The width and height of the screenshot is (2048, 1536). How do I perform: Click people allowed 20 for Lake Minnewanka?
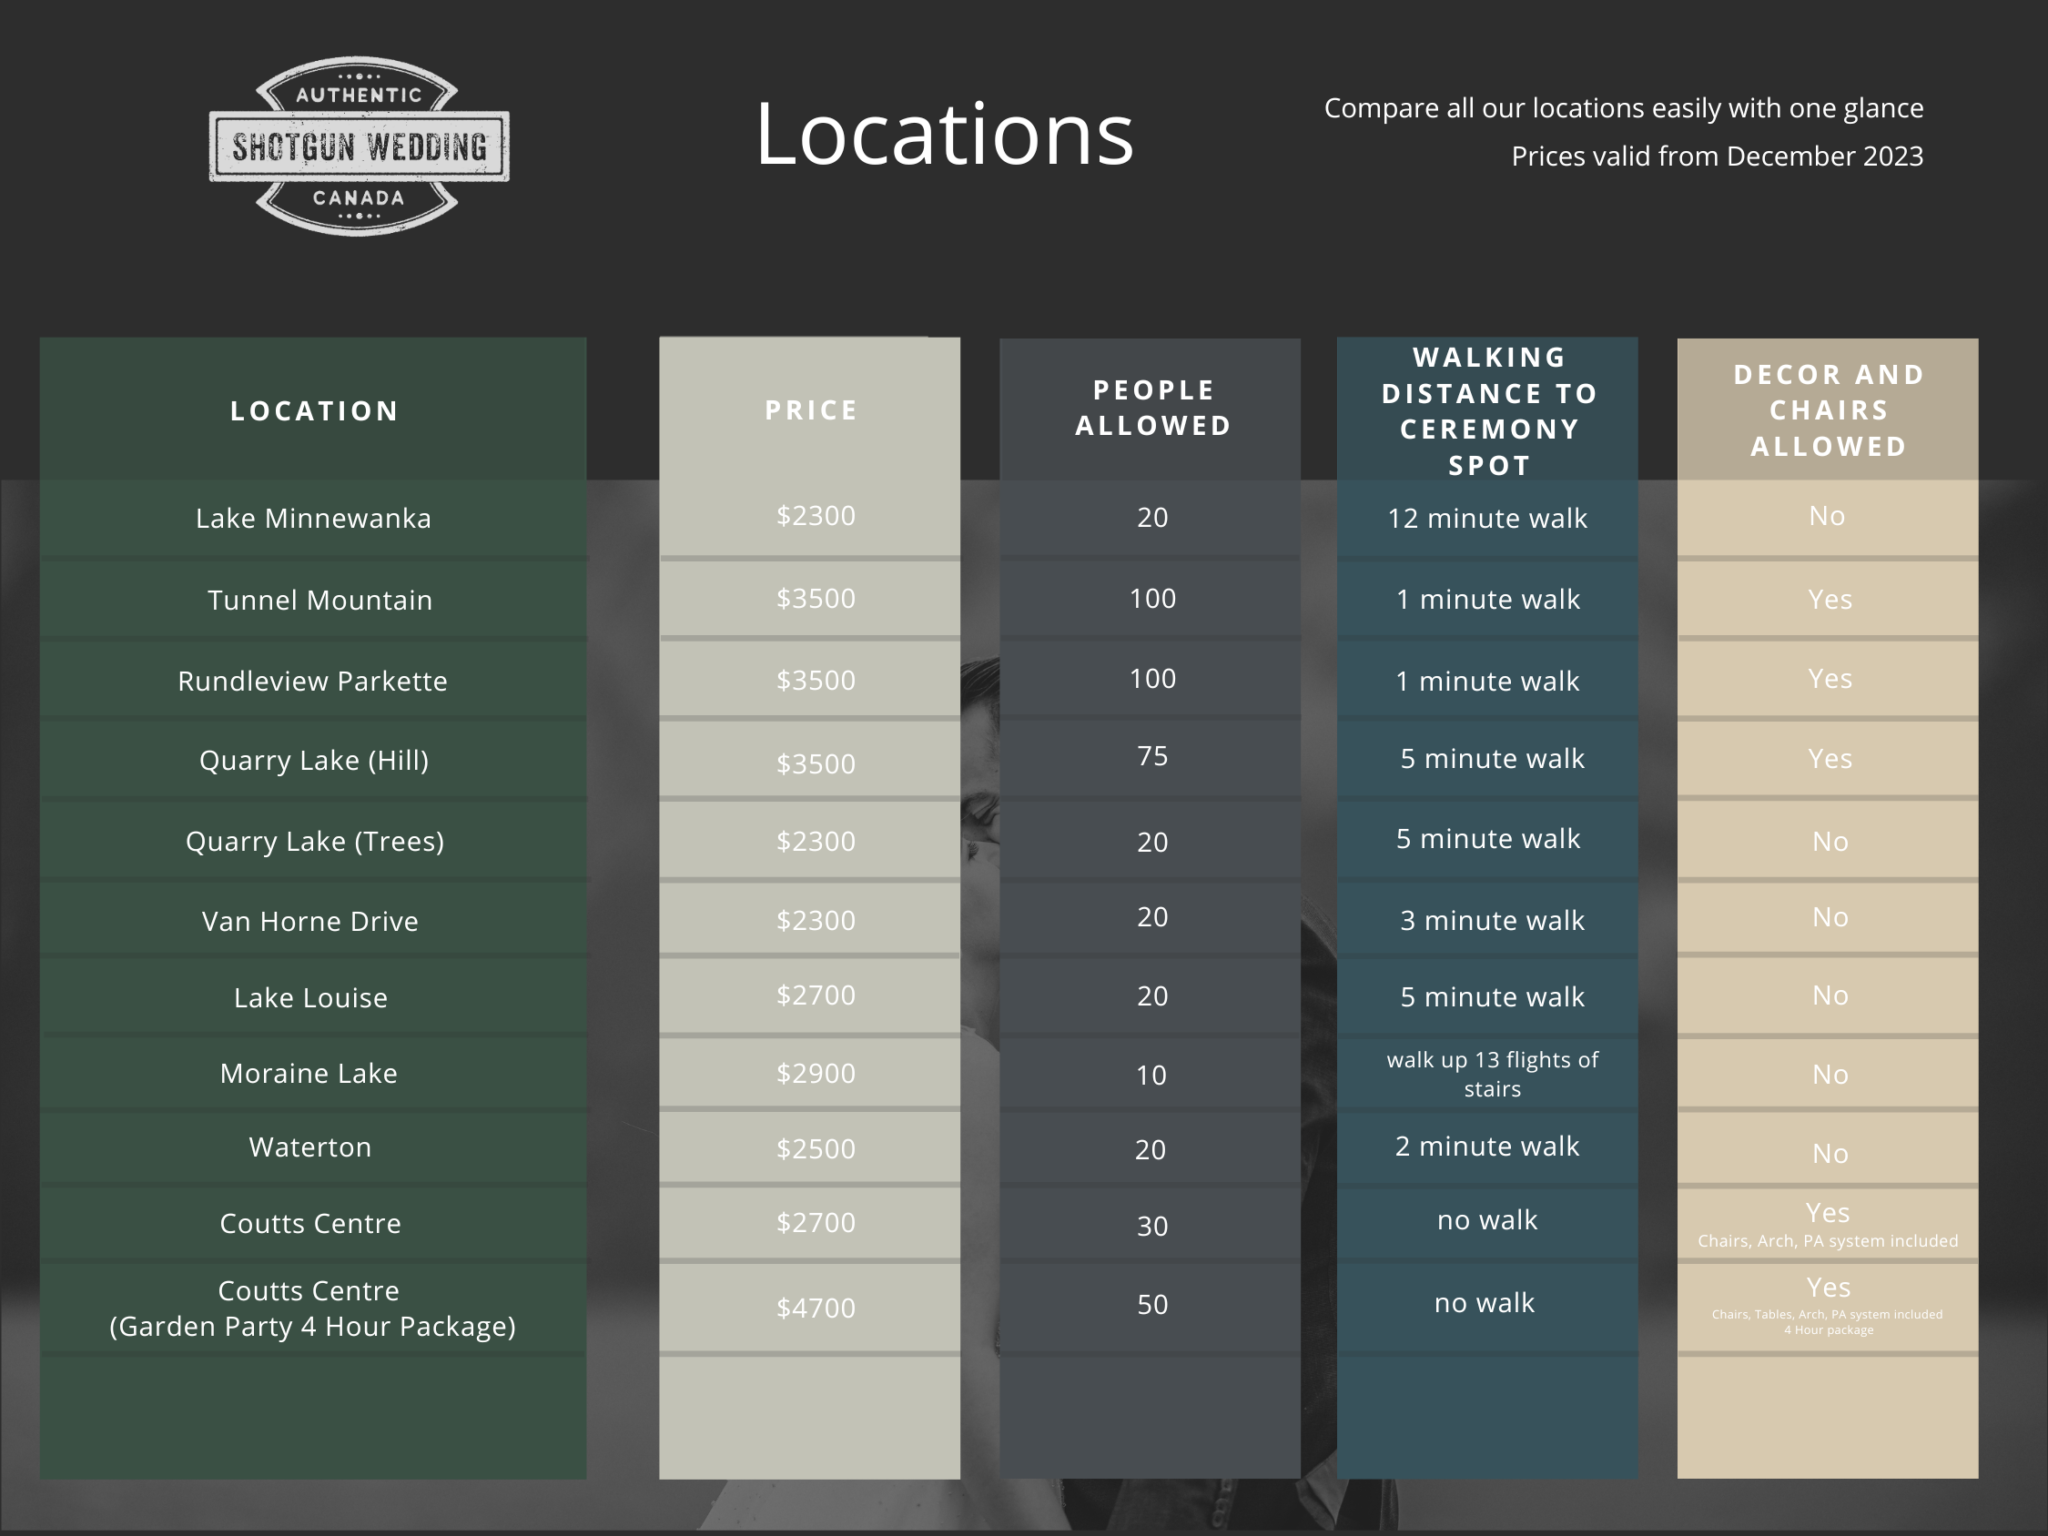click(1152, 518)
